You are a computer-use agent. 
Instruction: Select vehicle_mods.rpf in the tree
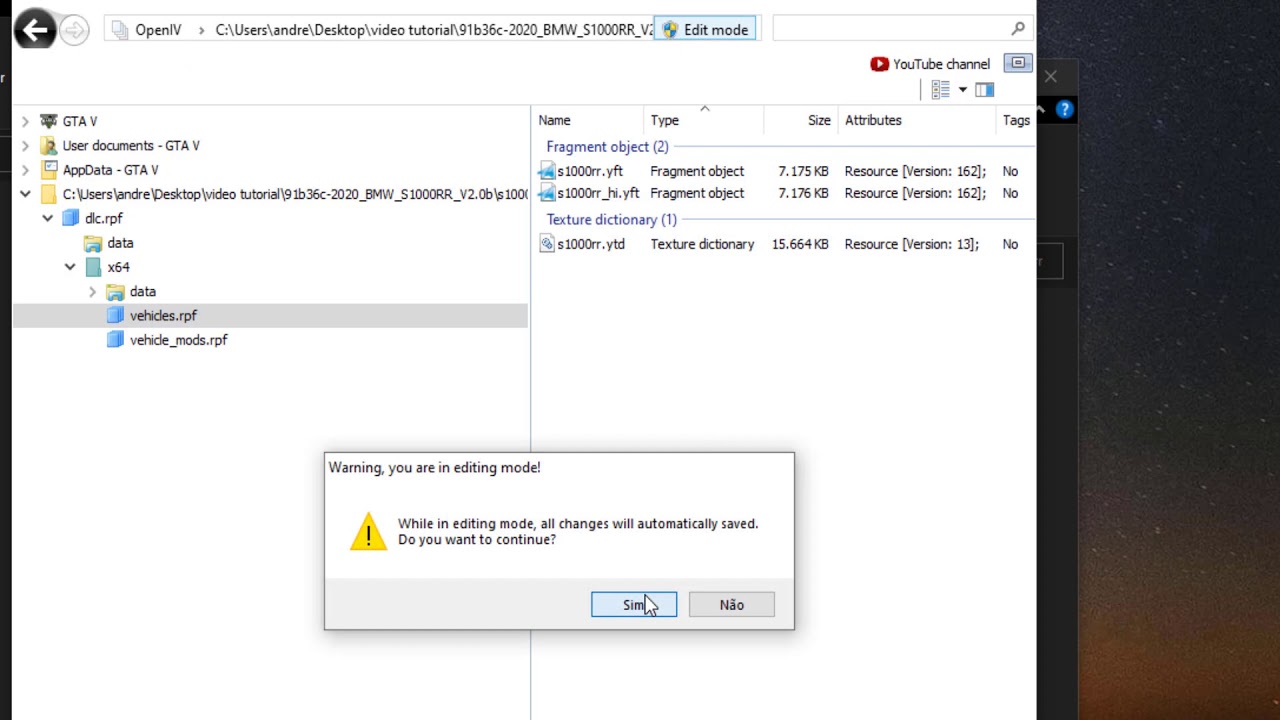(x=178, y=340)
